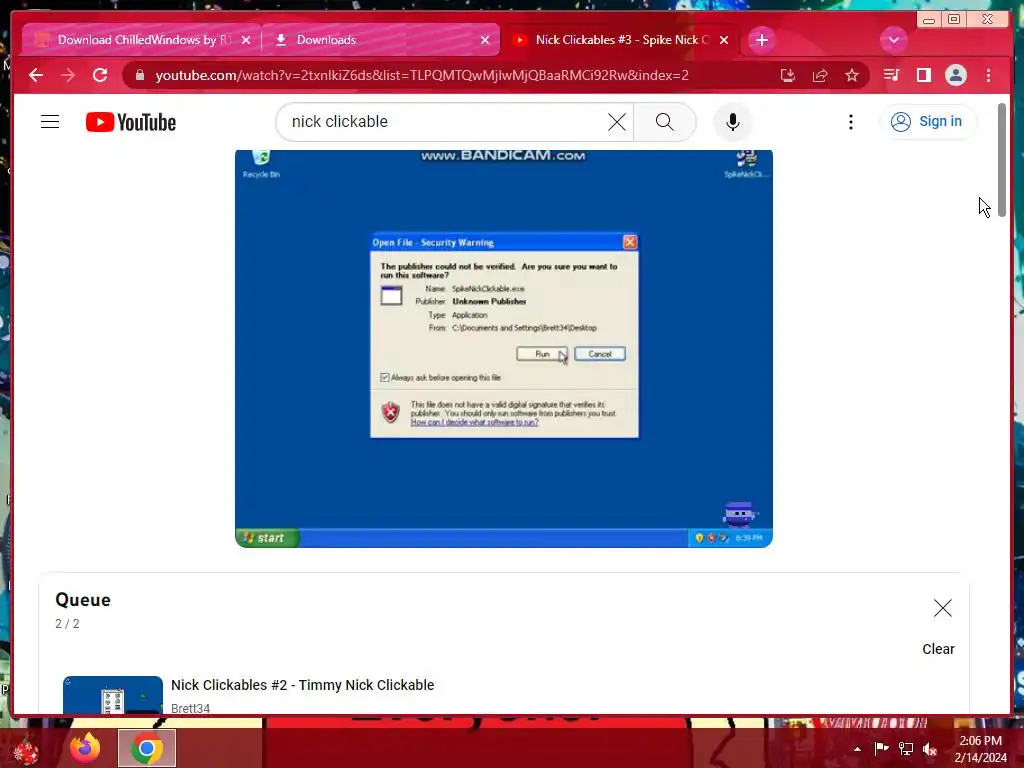This screenshot has width=1024, height=768.
Task: Close the Download ChilledWindows tab
Action: 246,40
